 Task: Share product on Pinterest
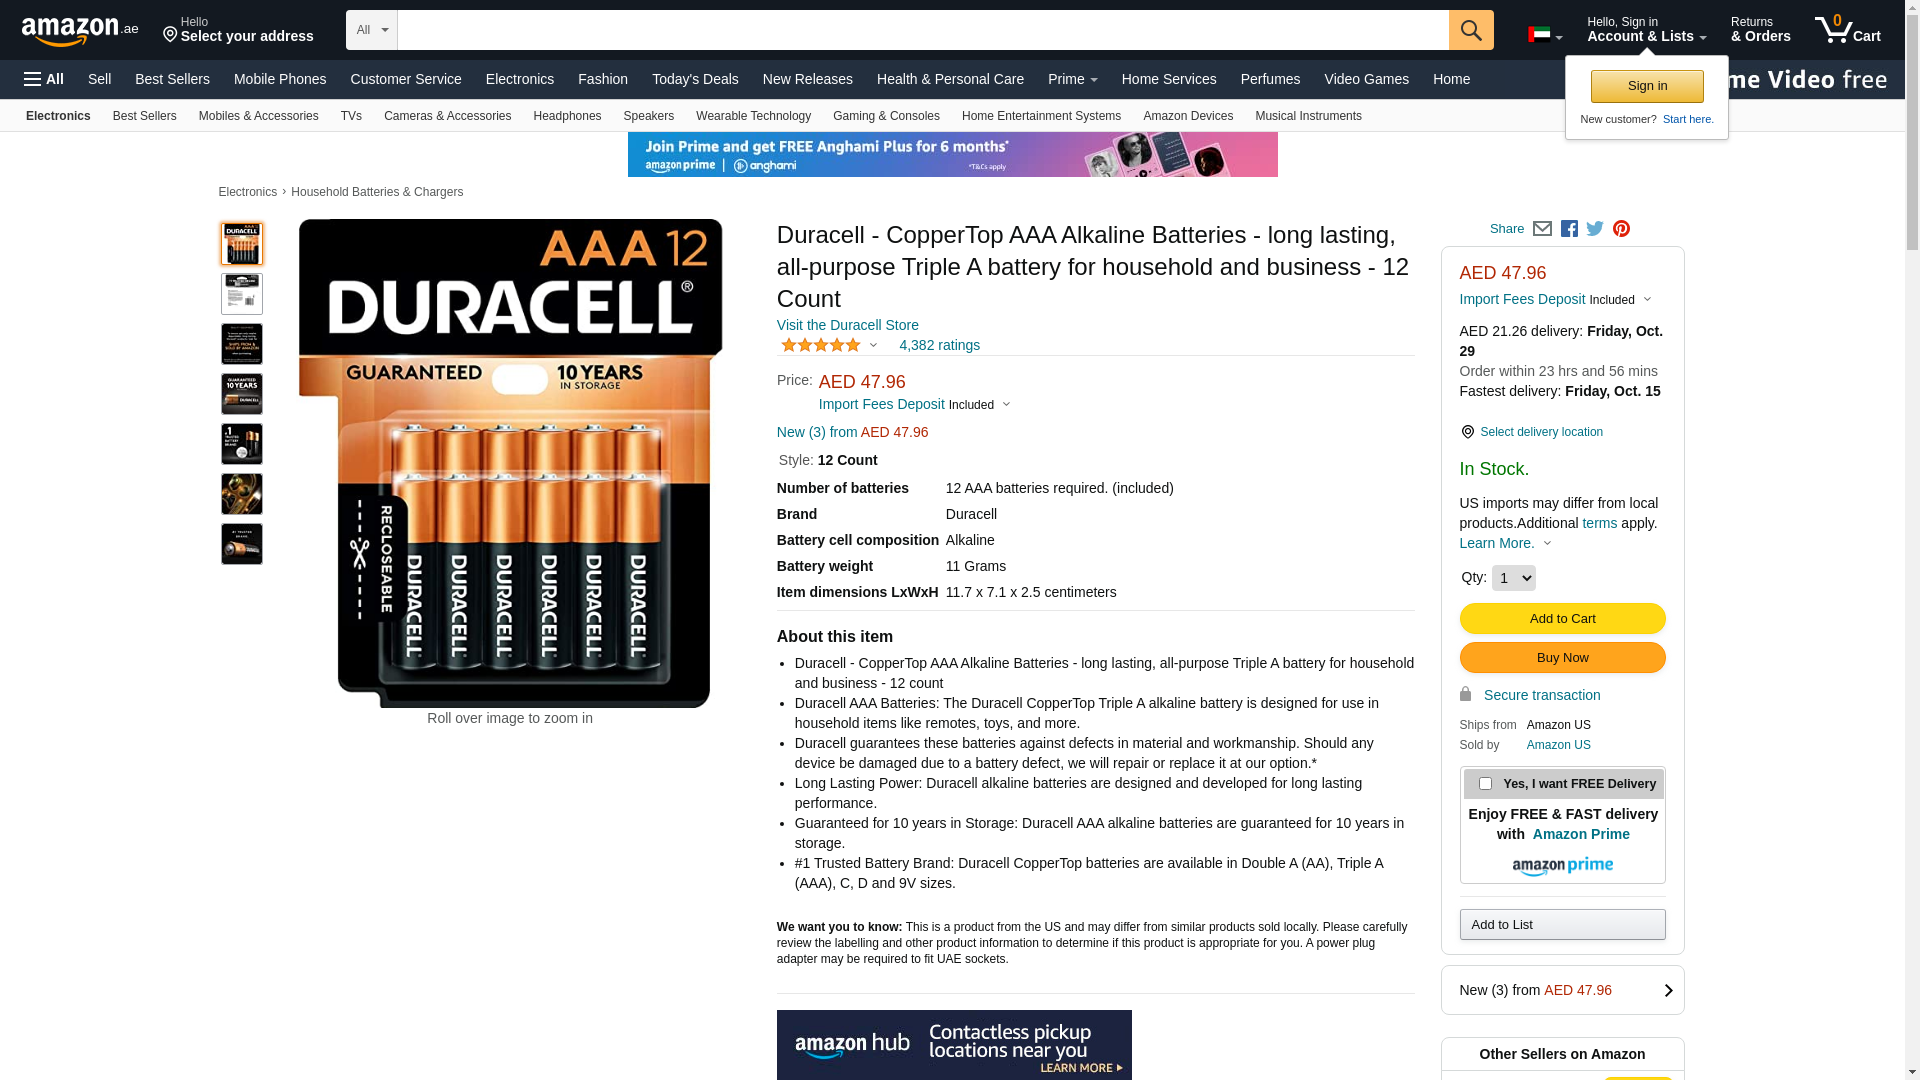click(x=1621, y=229)
